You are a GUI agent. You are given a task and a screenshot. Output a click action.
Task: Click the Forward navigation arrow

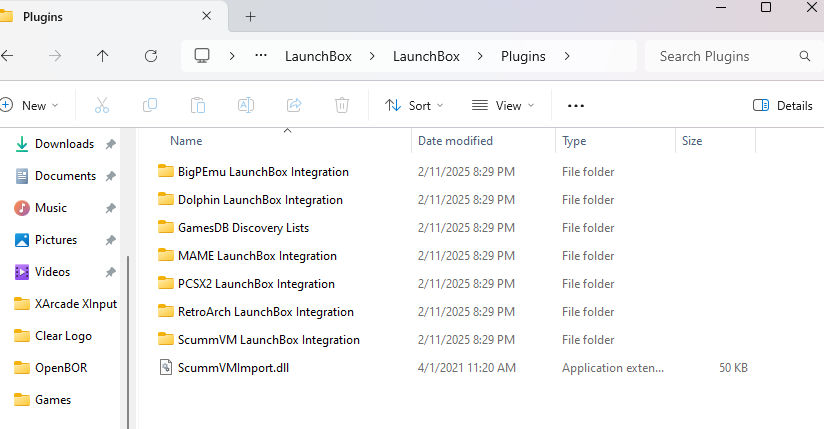pos(55,56)
